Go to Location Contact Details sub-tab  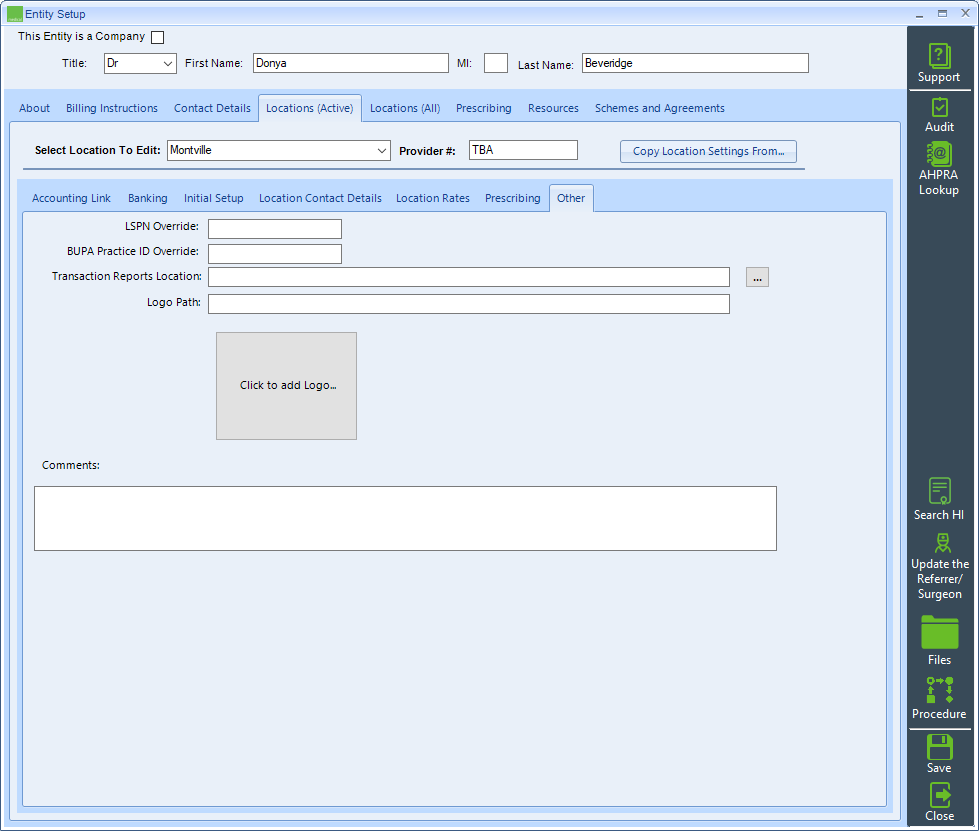320,198
